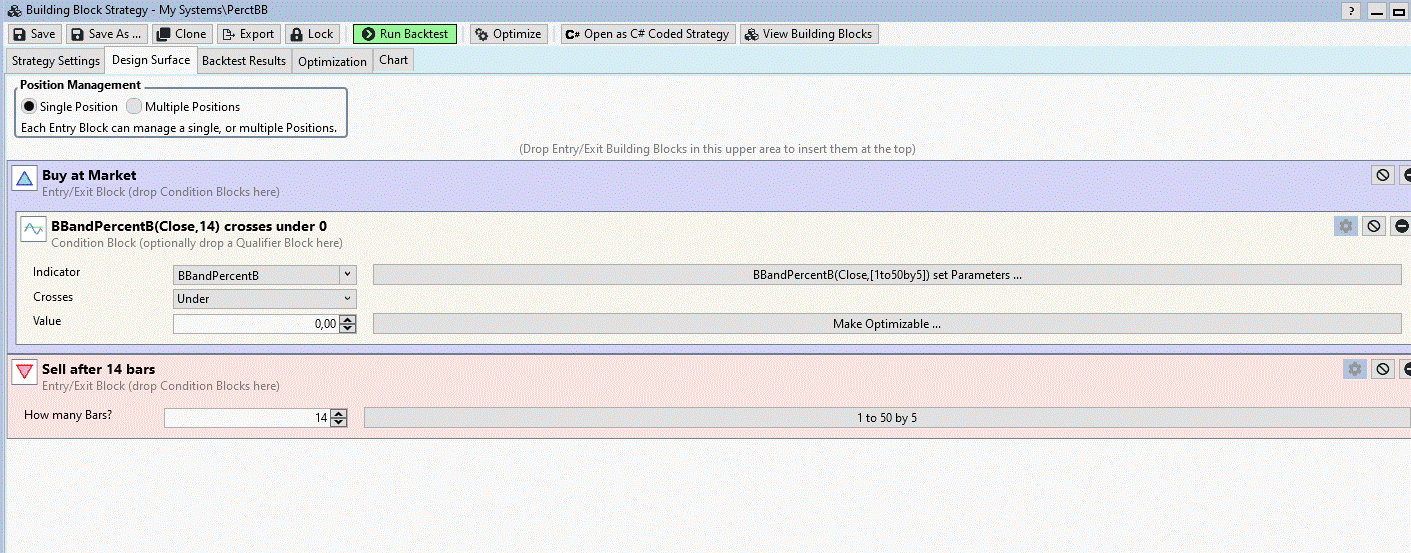This screenshot has width=1411, height=553.
Task: Click the 1 to 50 by 5 bar
Action: pyautogui.click(x=886, y=418)
